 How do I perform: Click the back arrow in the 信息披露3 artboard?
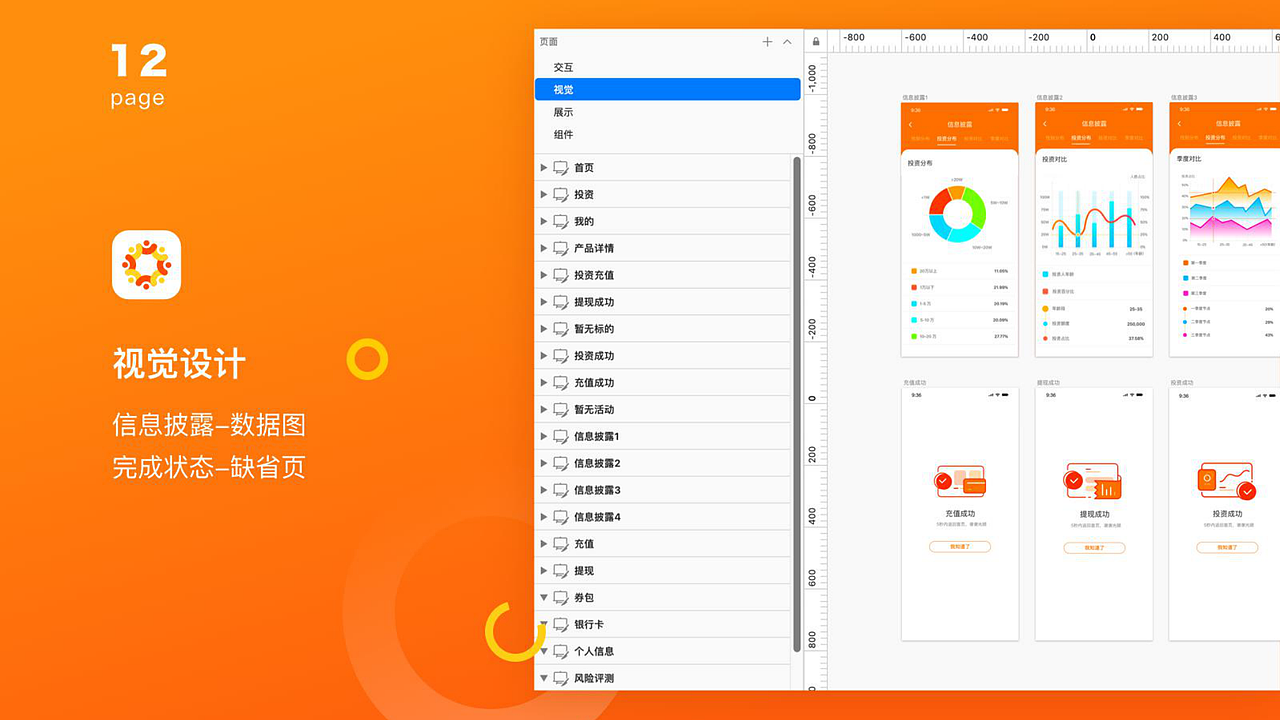pos(1179,125)
